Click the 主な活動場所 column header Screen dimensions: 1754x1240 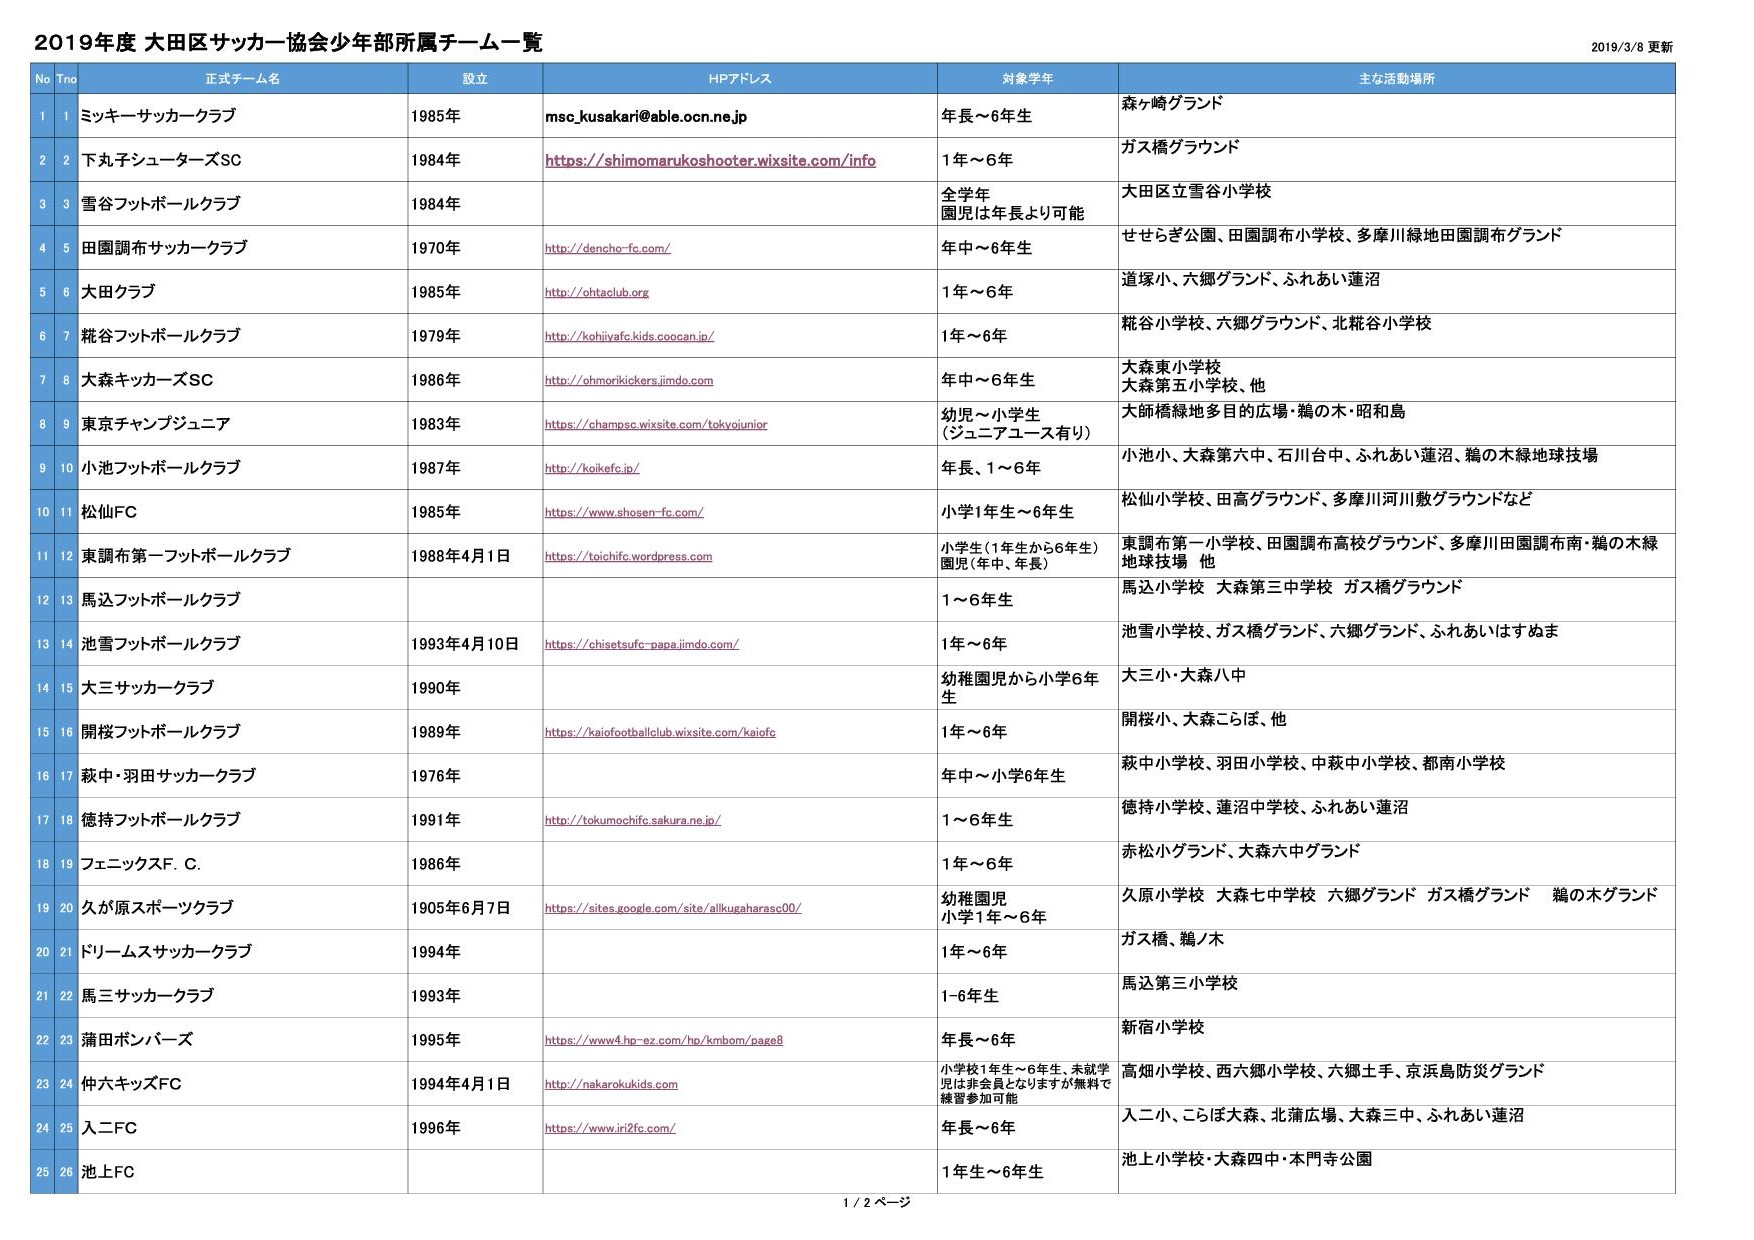(x=1397, y=79)
